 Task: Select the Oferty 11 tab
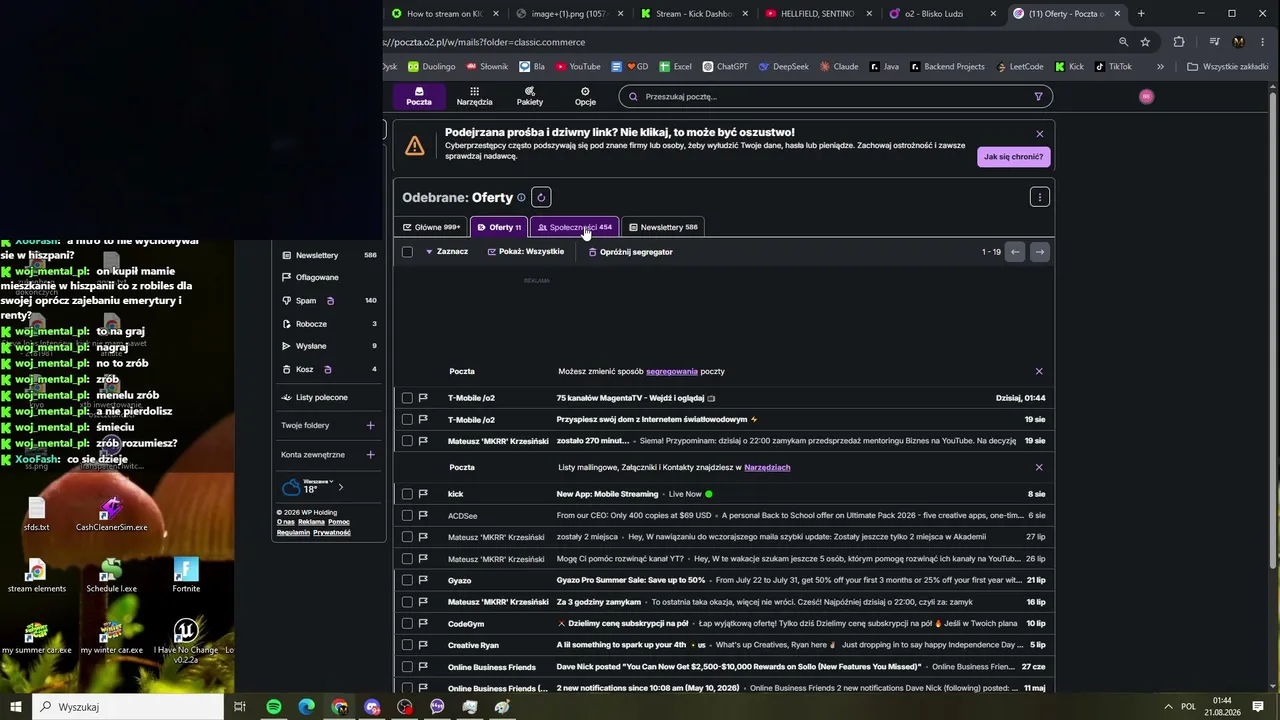[x=499, y=227]
